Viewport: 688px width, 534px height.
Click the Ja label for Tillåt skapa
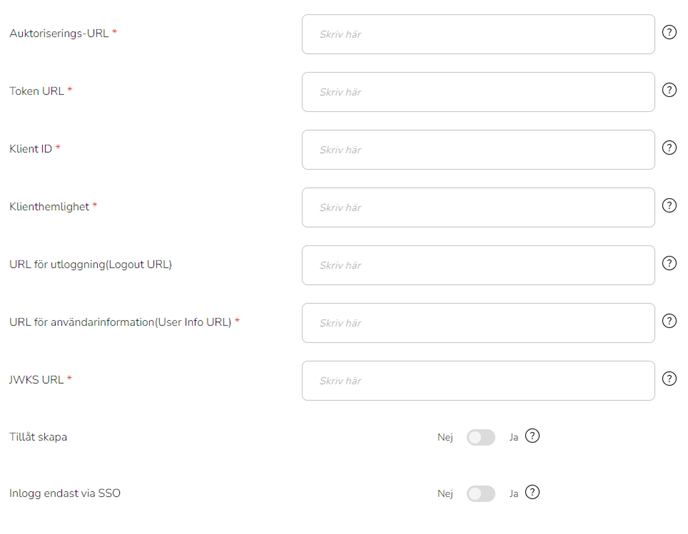click(x=514, y=437)
